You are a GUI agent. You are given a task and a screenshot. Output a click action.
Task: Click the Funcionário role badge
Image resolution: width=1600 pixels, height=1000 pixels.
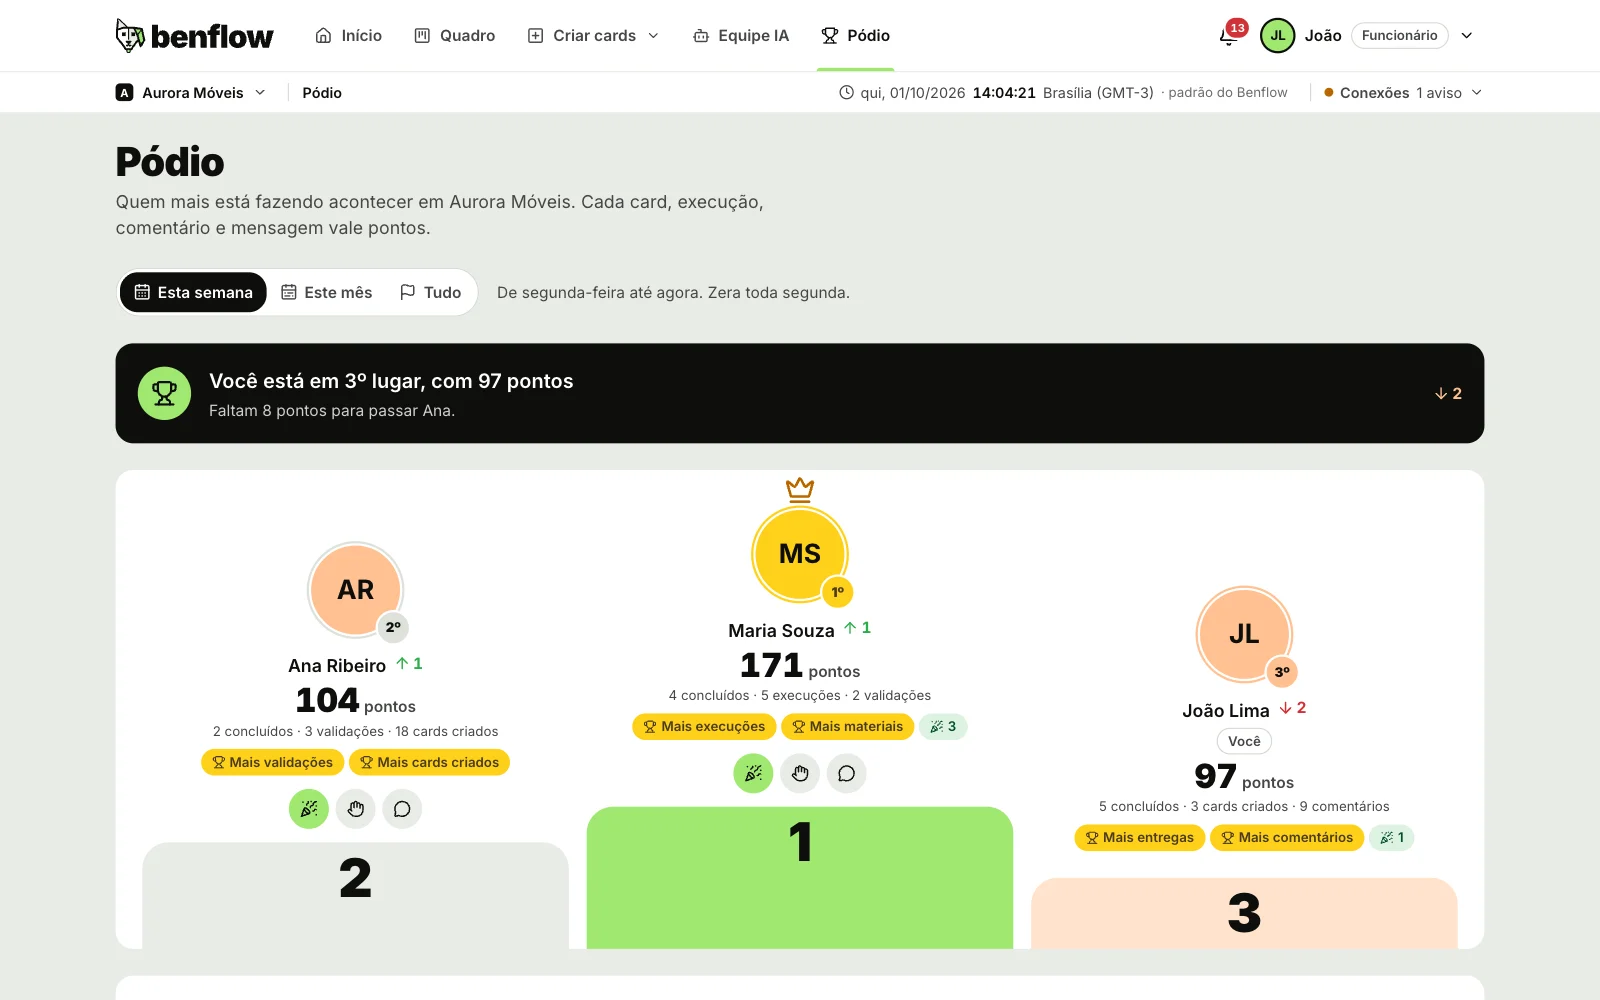pos(1399,35)
